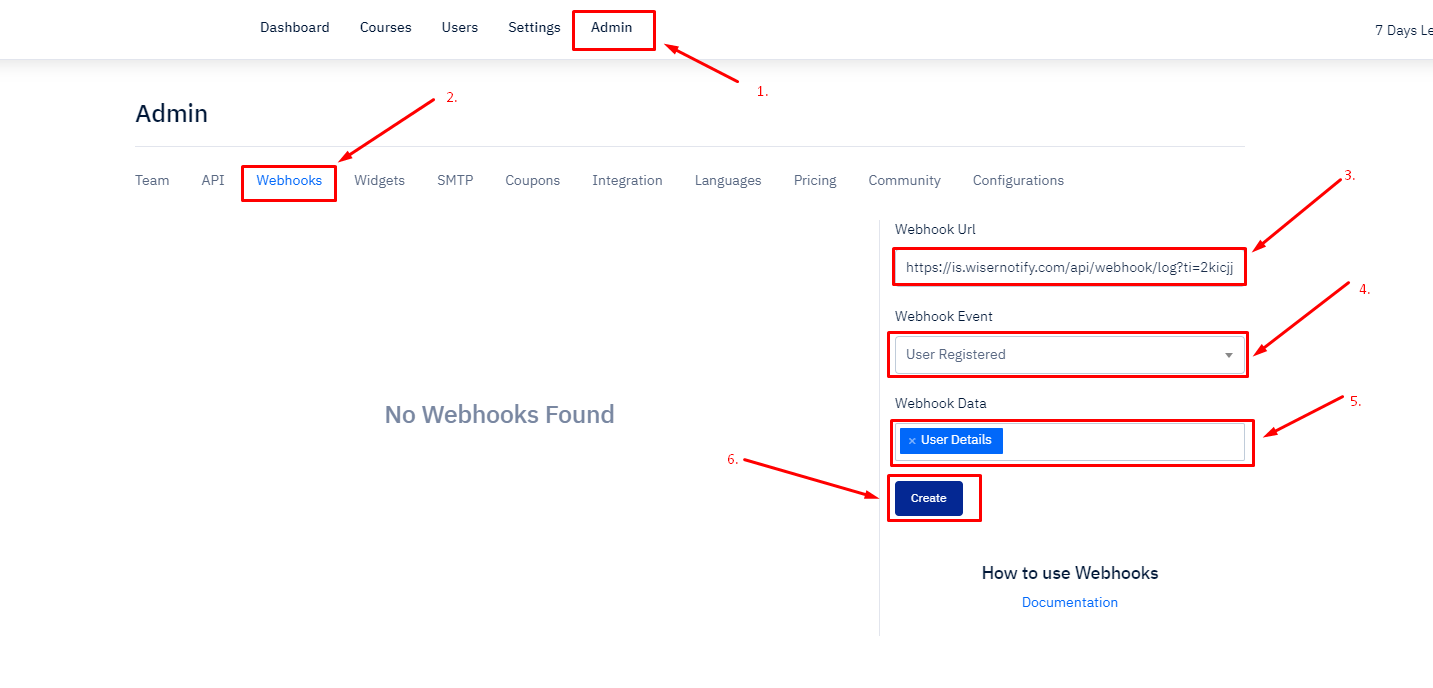Focus the Webhook Url input field
Screen dimensions: 1433x688
[1070, 268]
